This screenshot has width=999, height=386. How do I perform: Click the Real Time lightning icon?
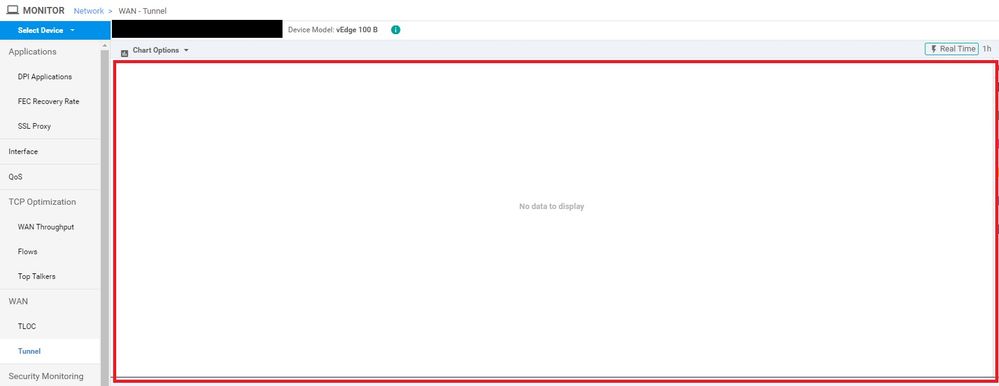934,49
